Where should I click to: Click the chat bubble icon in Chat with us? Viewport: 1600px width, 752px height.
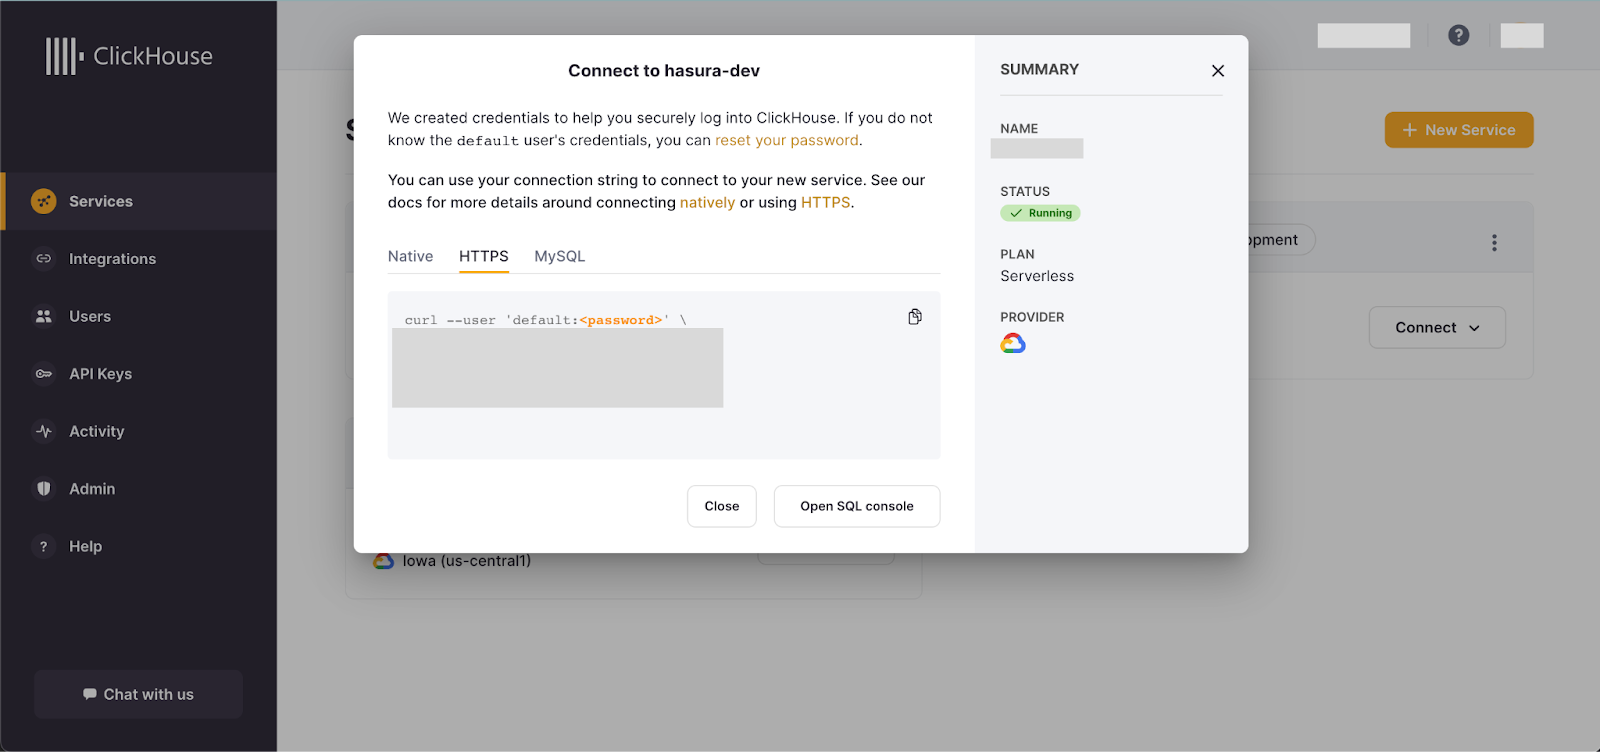pos(90,694)
